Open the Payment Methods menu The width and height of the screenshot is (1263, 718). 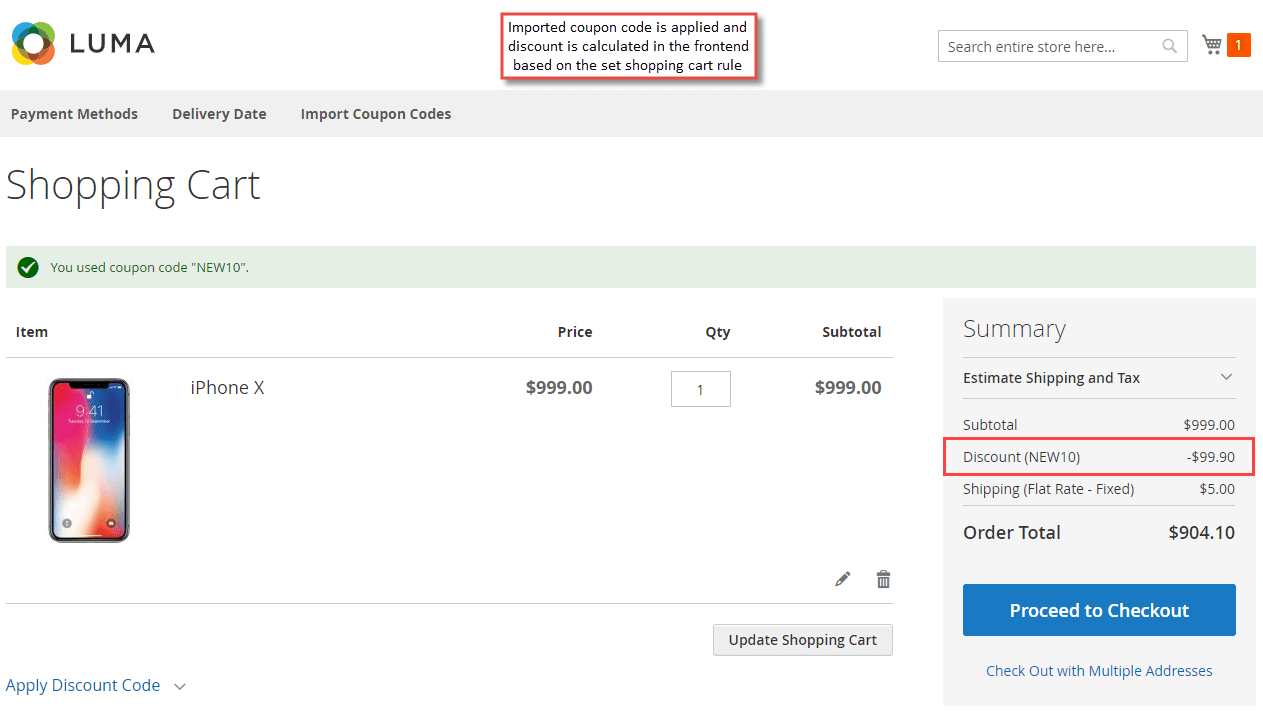74,114
